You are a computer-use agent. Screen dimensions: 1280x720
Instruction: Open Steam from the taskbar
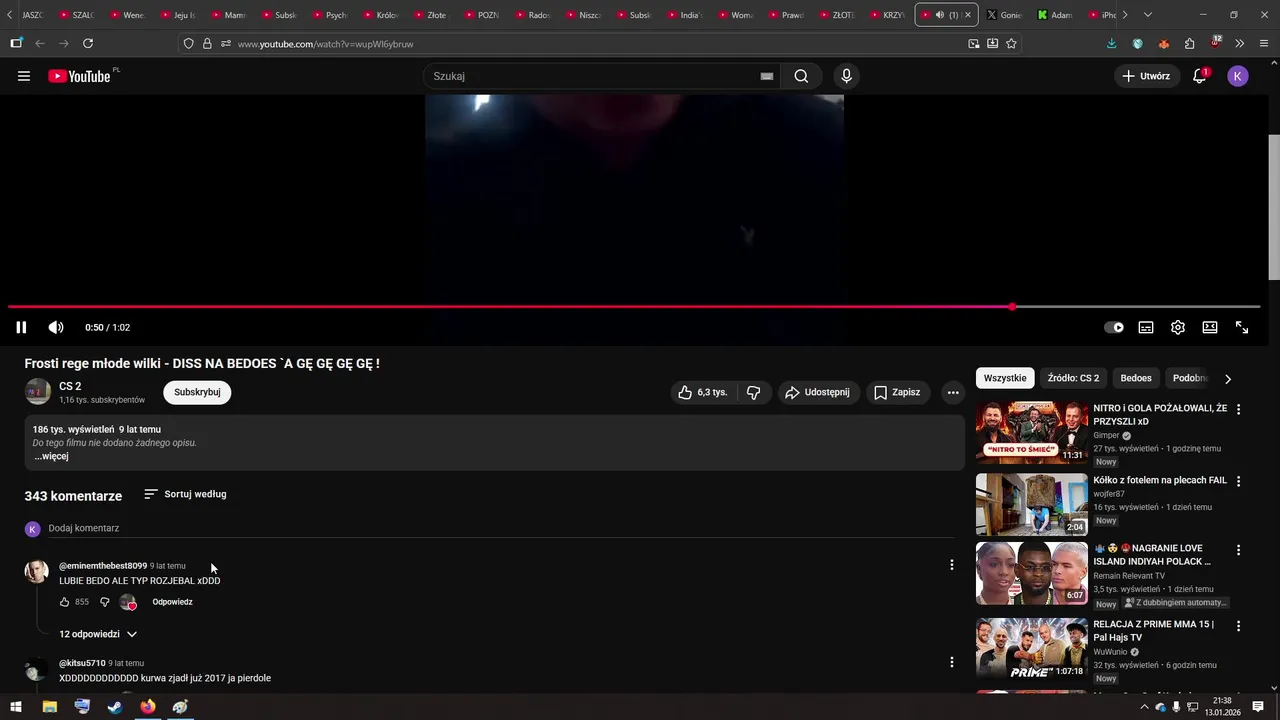[x=115, y=706]
